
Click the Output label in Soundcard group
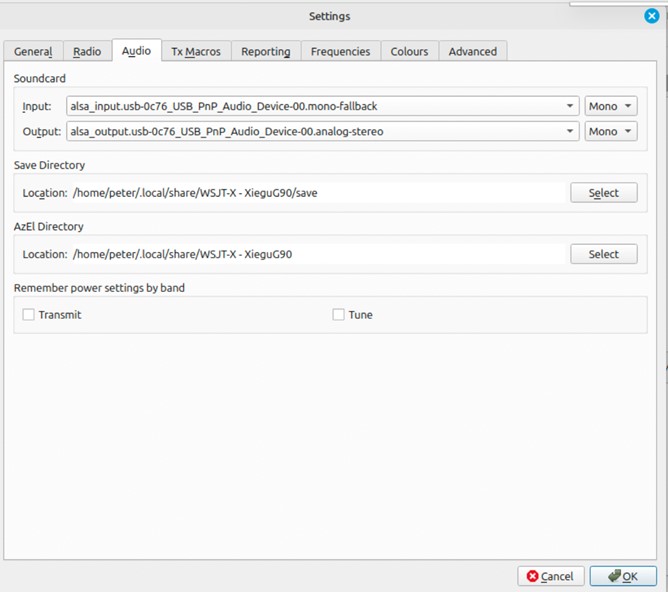42,131
